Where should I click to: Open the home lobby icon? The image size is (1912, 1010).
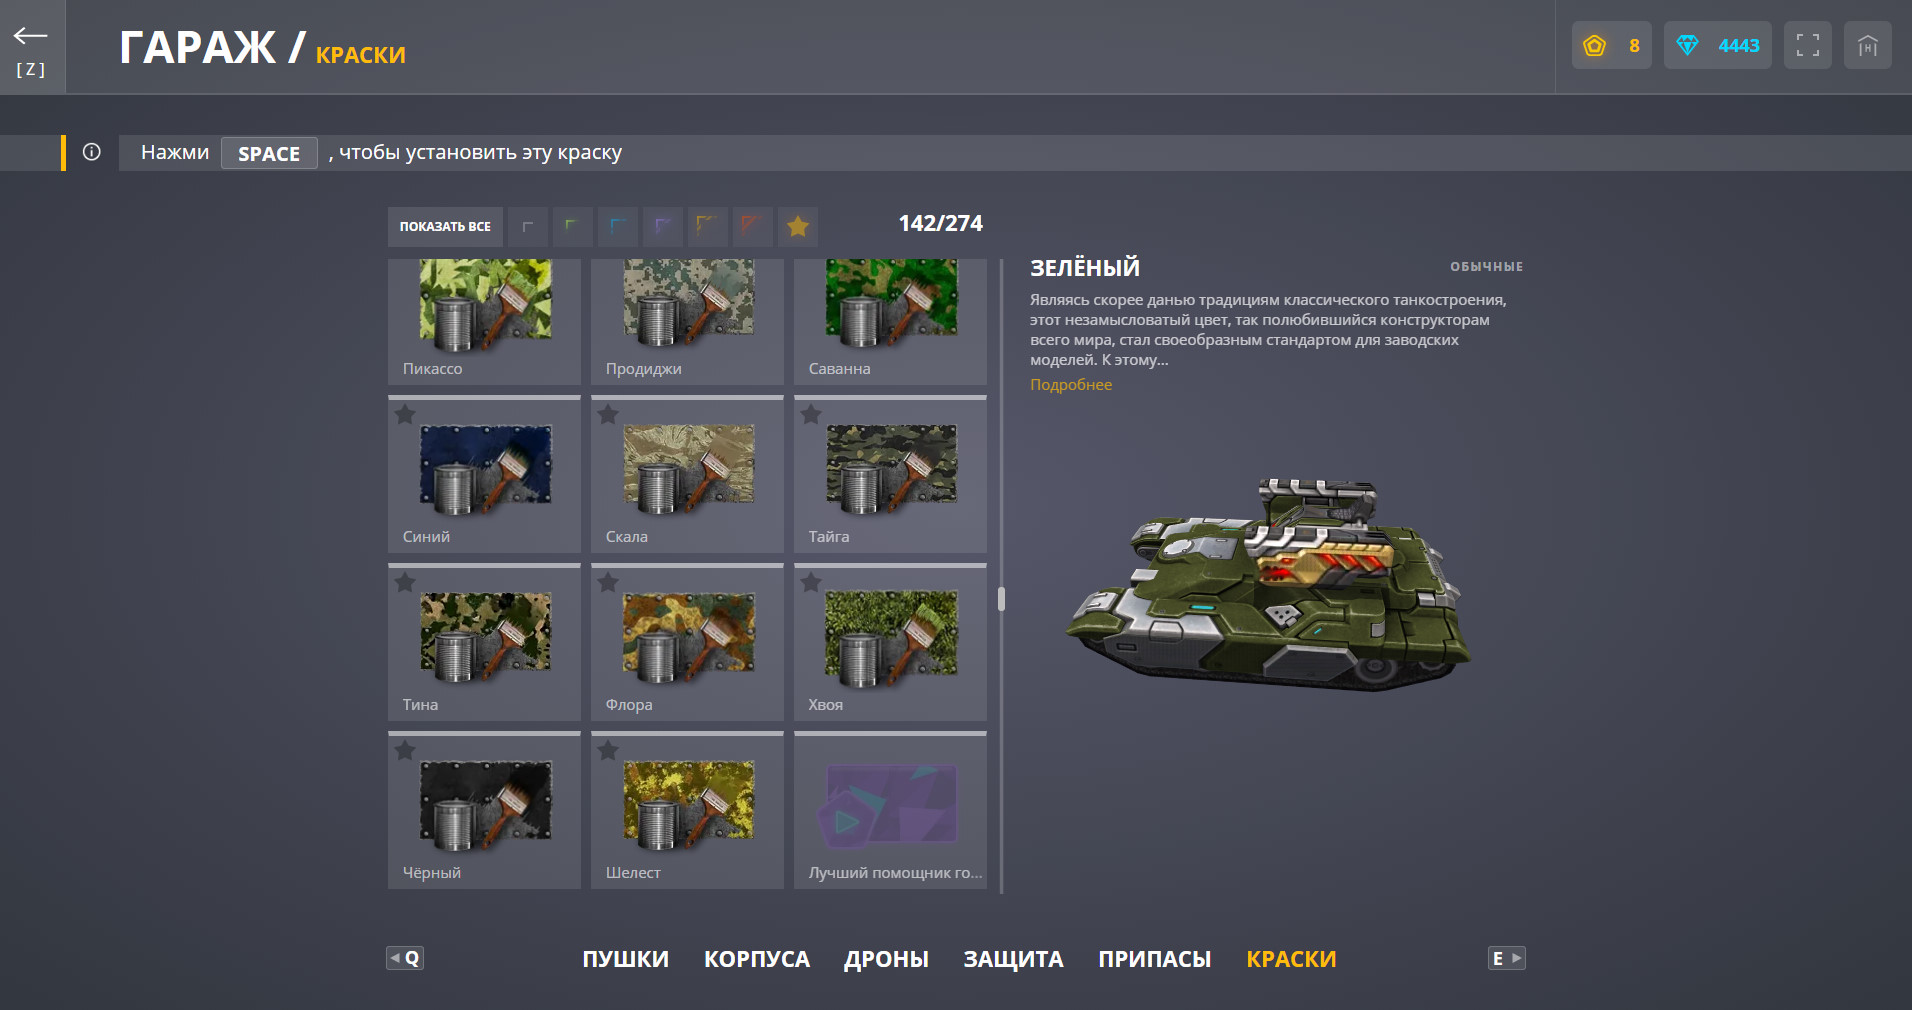[1867, 46]
